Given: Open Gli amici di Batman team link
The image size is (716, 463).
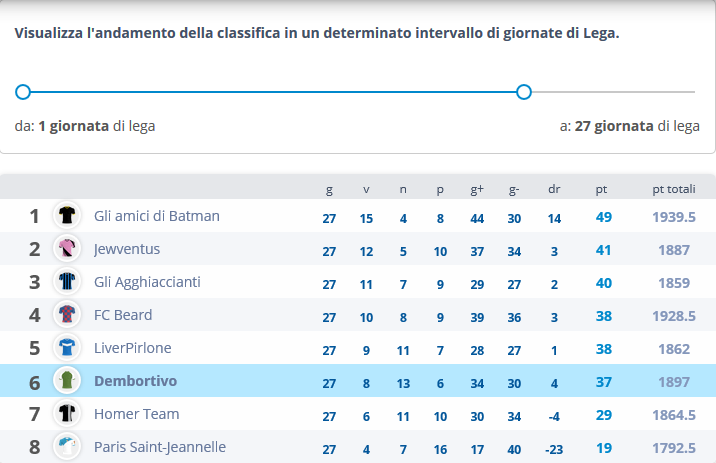Looking at the screenshot, I should pos(157,216).
